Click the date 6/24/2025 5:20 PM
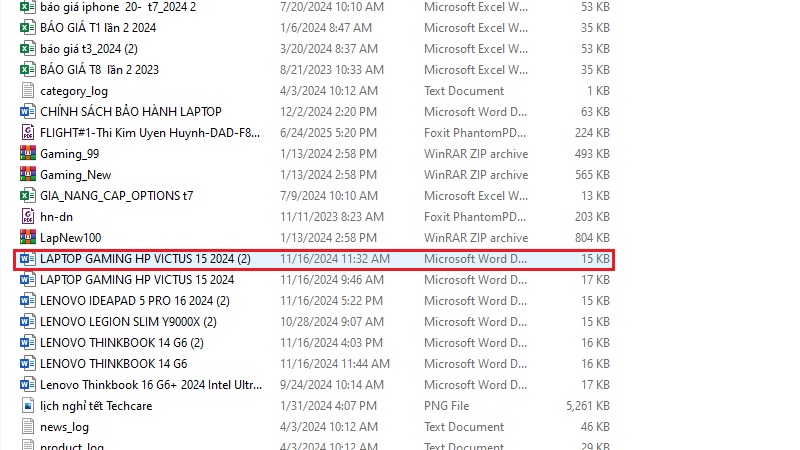 328,133
